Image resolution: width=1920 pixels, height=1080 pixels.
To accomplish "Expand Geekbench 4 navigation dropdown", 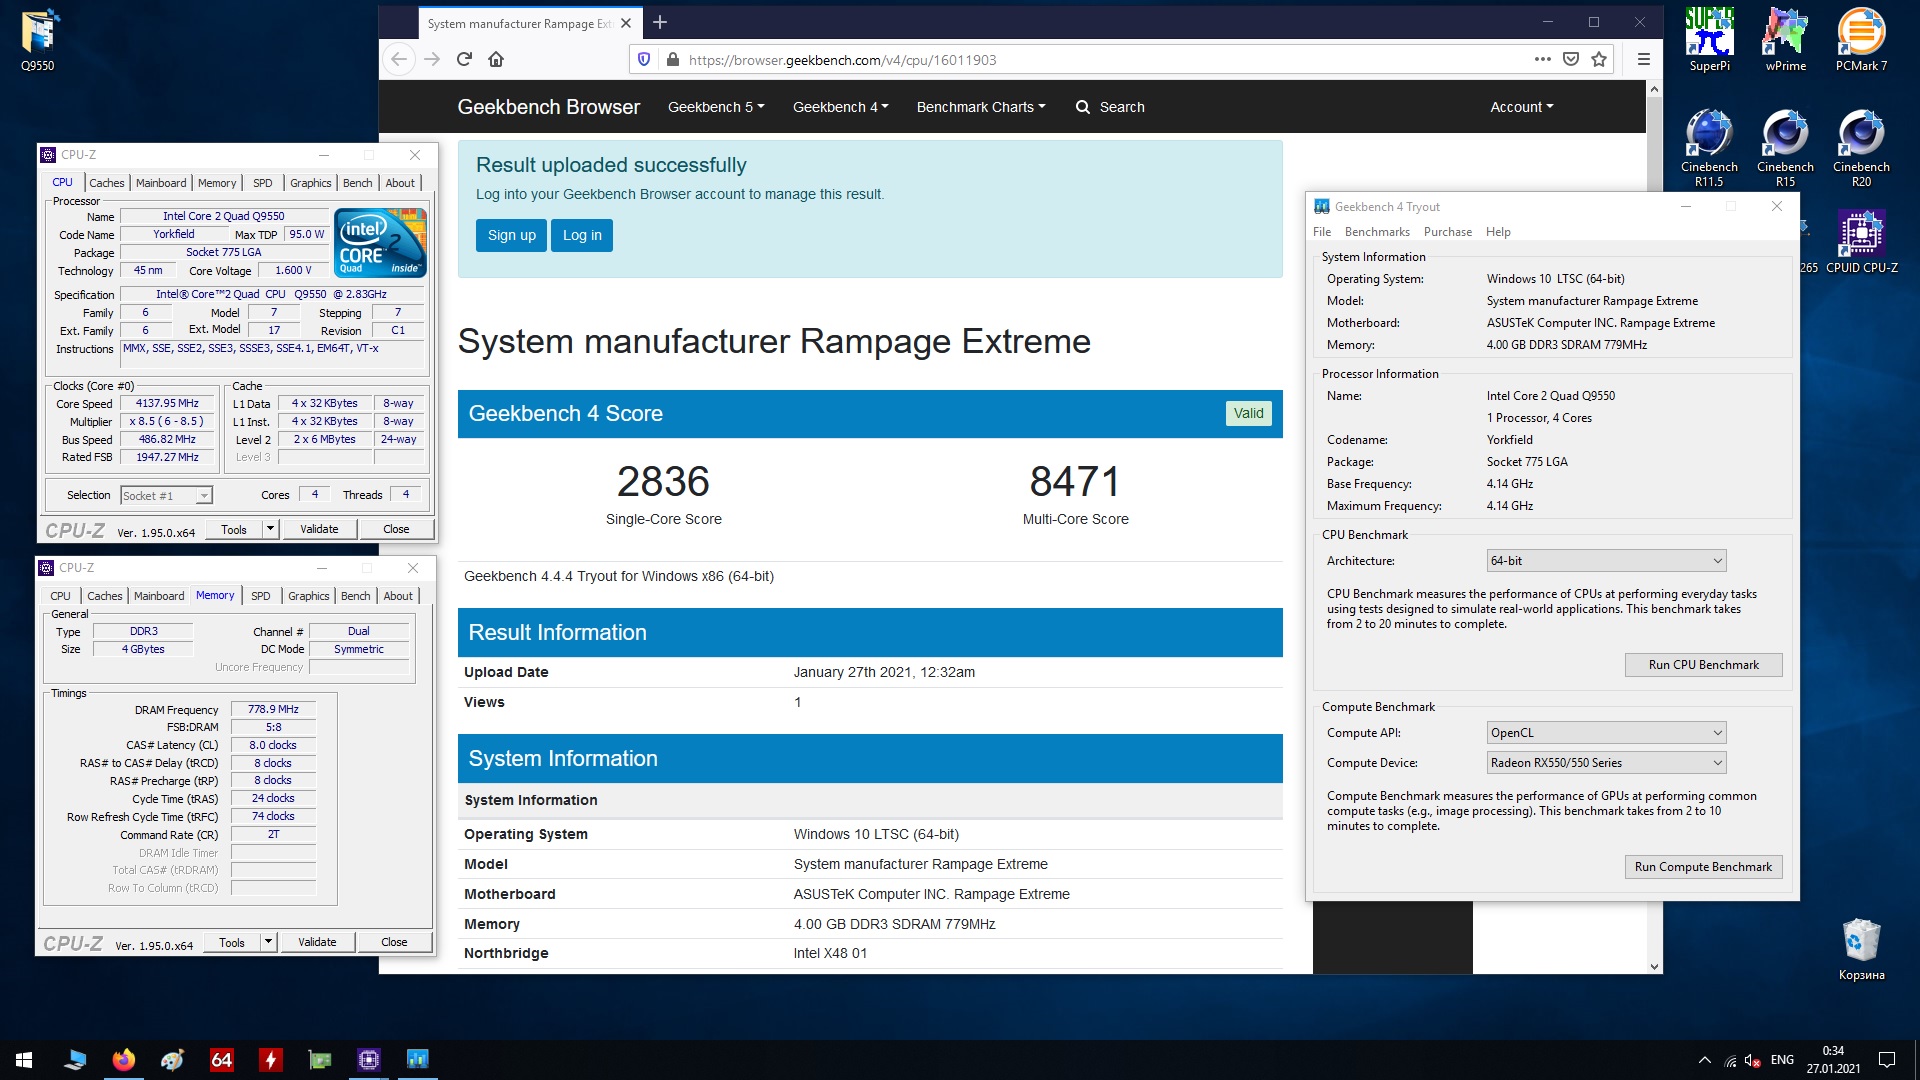I will (x=840, y=107).
